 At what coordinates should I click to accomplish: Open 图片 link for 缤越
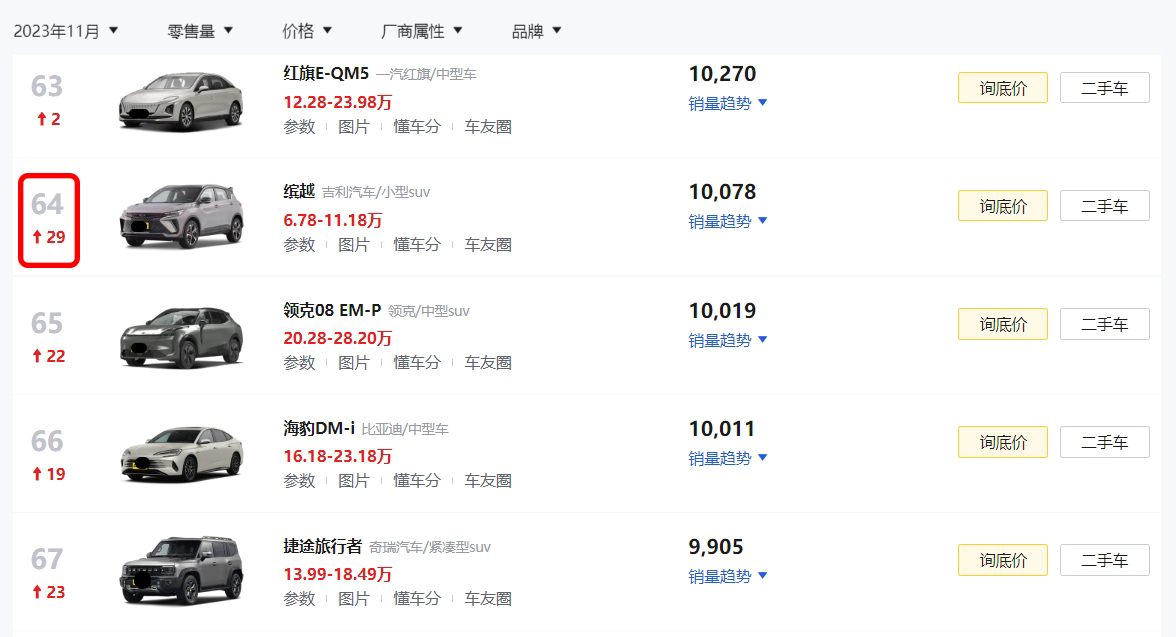point(354,245)
